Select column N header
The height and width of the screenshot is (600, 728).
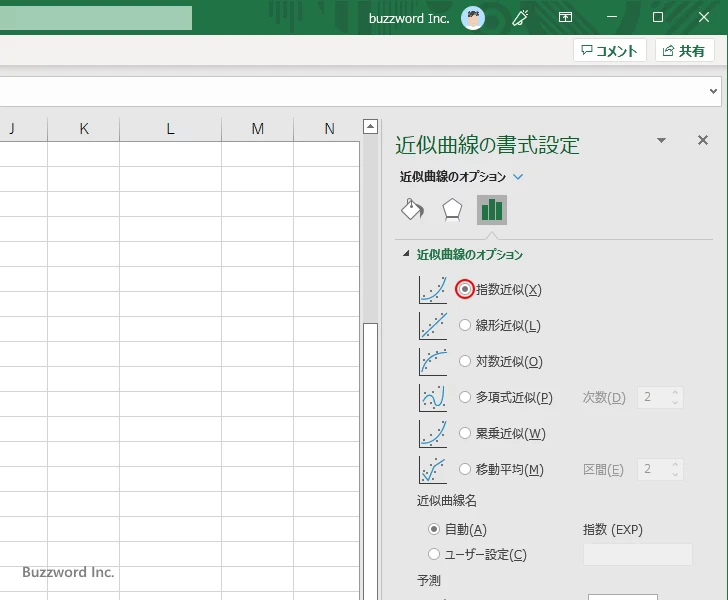point(329,129)
